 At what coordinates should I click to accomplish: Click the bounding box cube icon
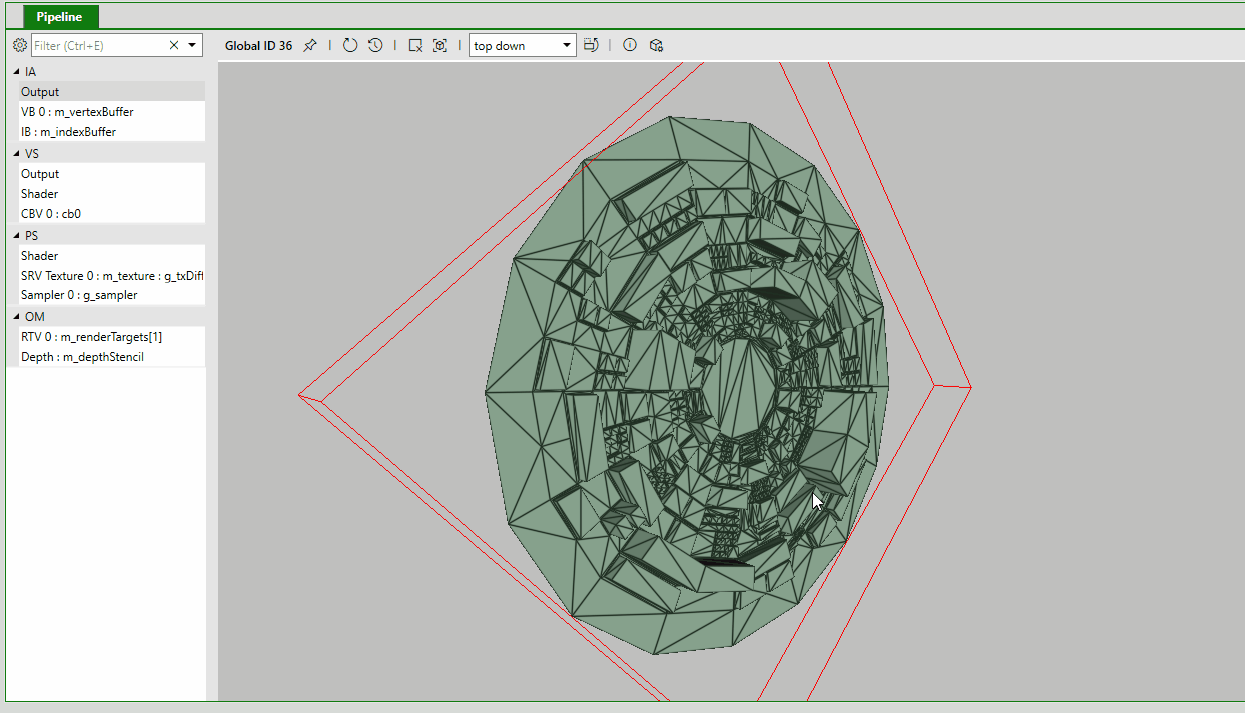656,45
